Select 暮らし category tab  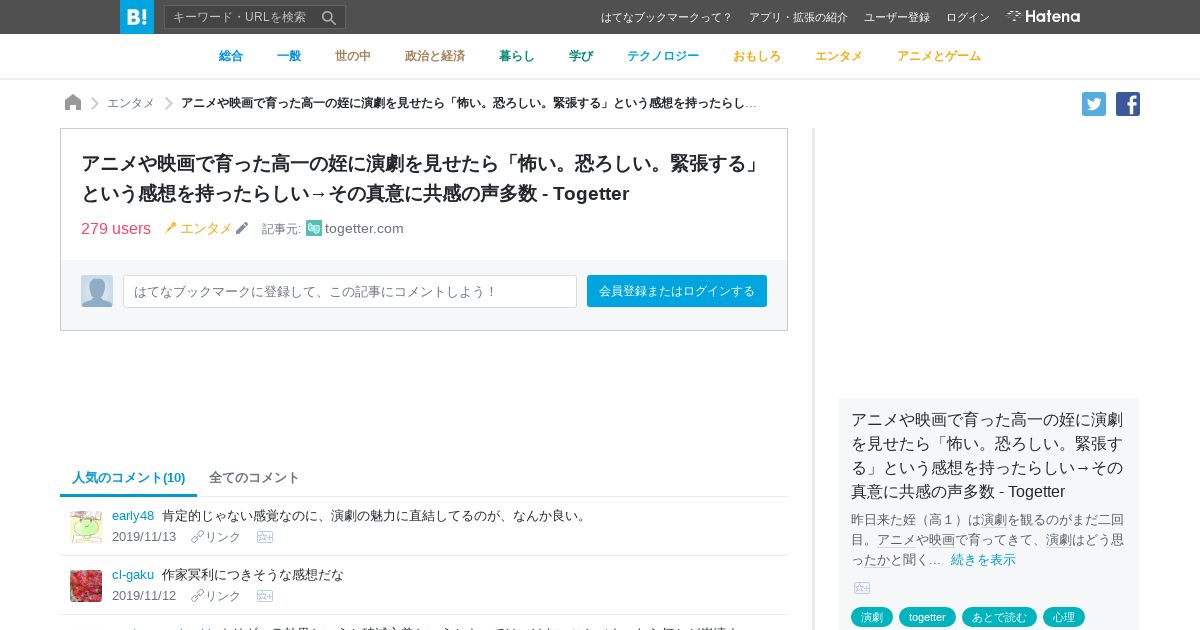517,56
